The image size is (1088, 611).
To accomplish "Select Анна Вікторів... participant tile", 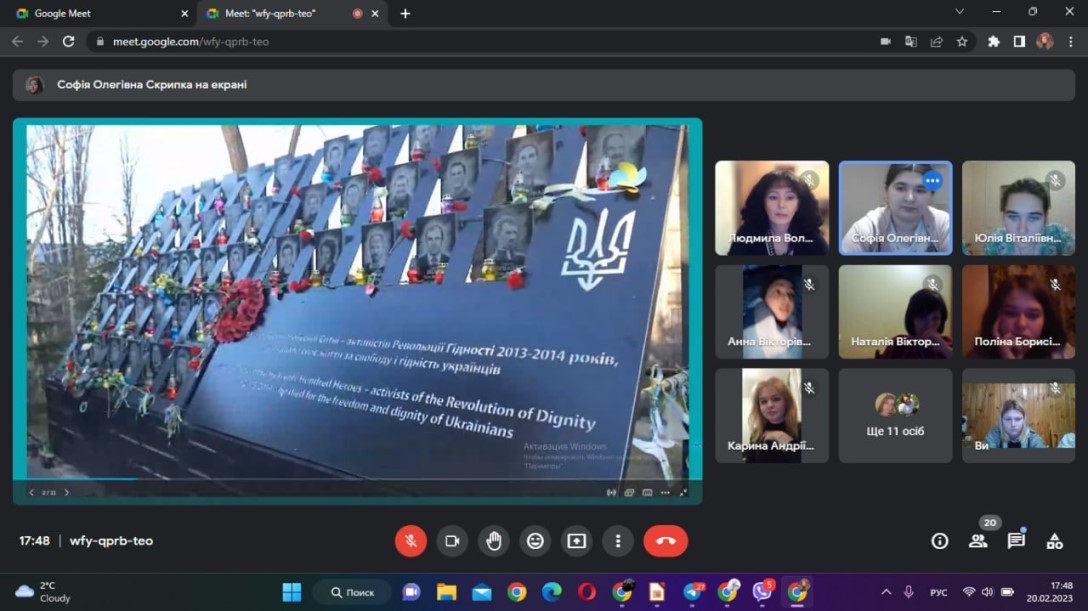I will coord(772,311).
